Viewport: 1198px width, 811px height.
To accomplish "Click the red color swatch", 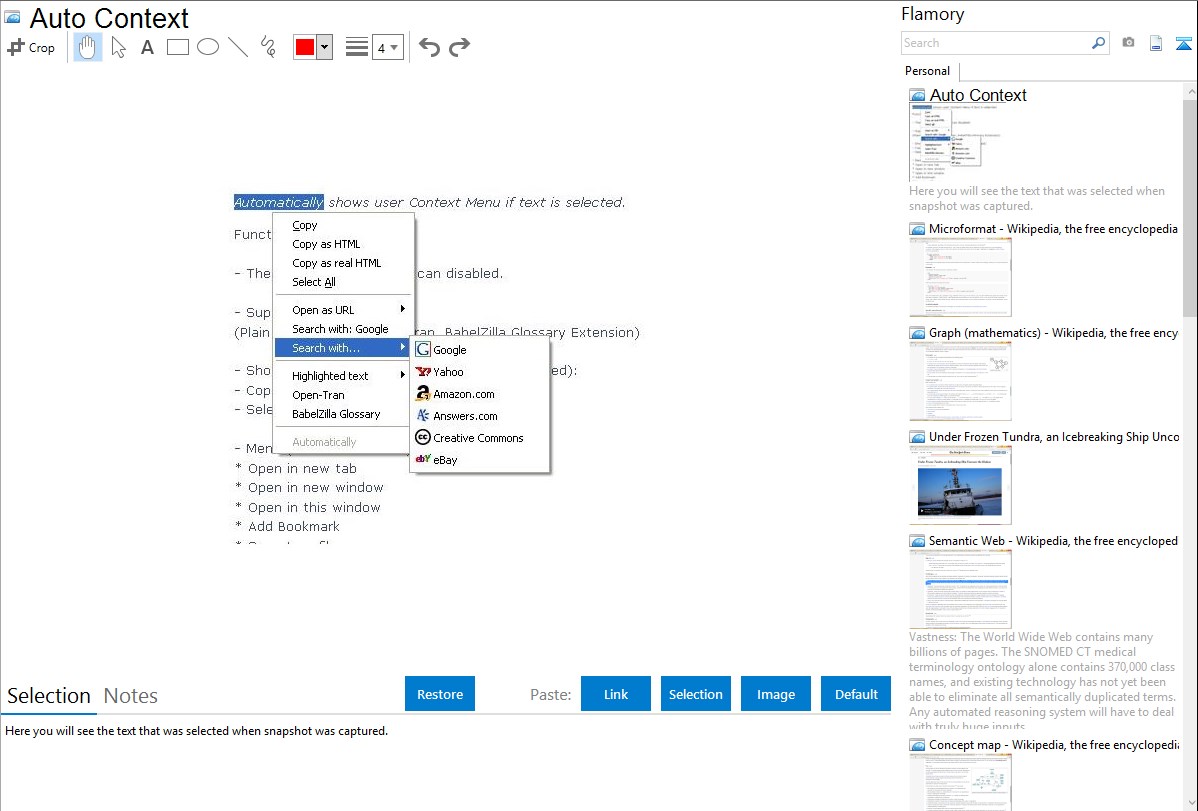I will (305, 47).
